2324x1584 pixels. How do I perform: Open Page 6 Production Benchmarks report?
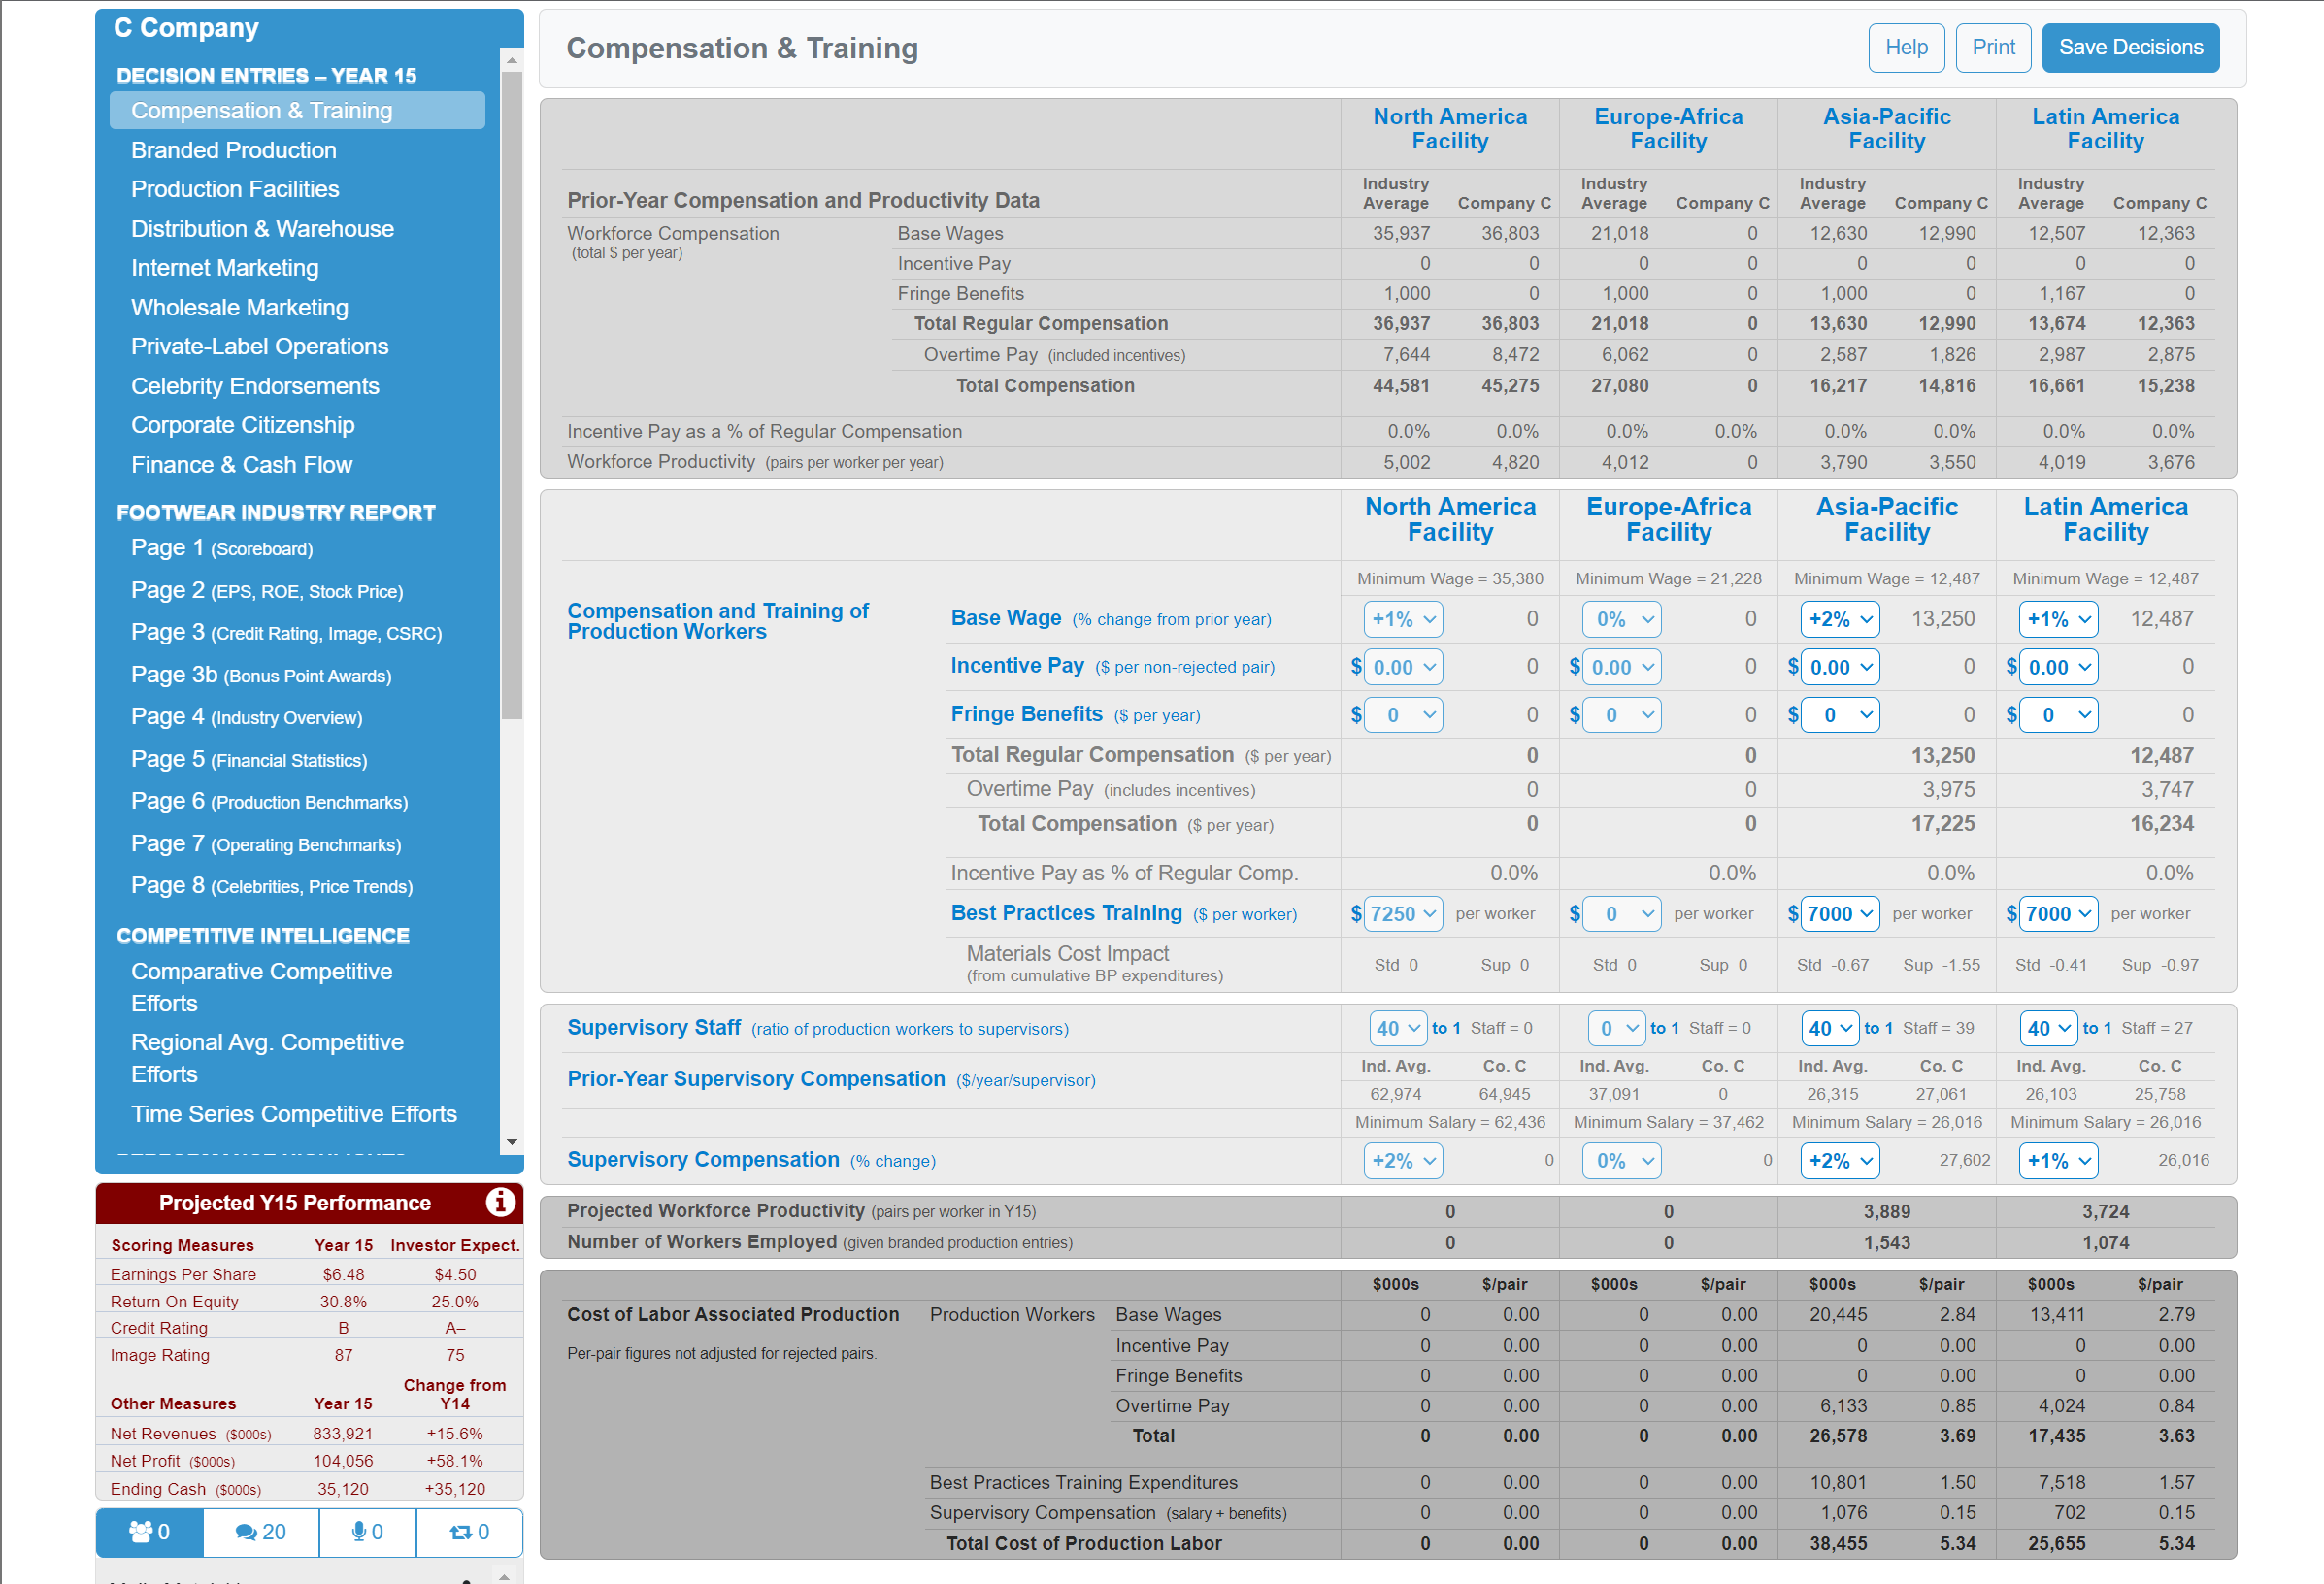(x=269, y=802)
